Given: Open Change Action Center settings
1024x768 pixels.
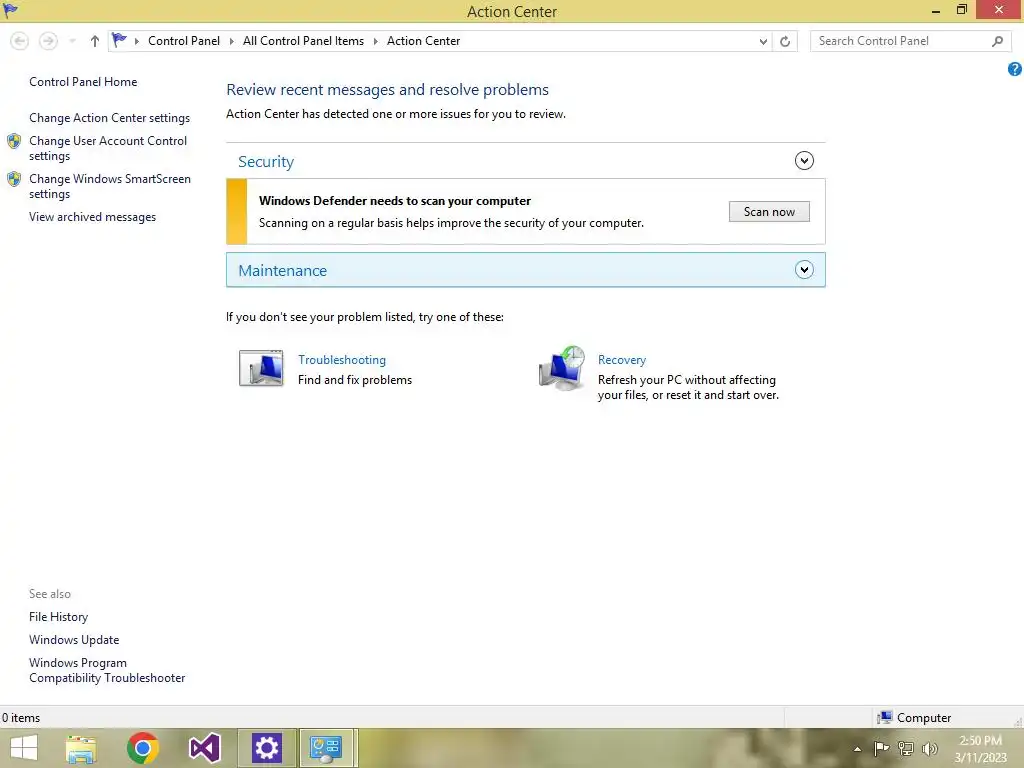Looking at the screenshot, I should coord(110,118).
